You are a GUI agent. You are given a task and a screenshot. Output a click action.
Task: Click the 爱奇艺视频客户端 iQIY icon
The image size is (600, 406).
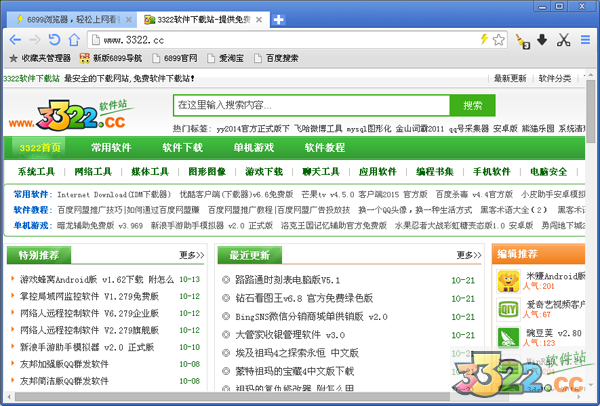pos(508,310)
